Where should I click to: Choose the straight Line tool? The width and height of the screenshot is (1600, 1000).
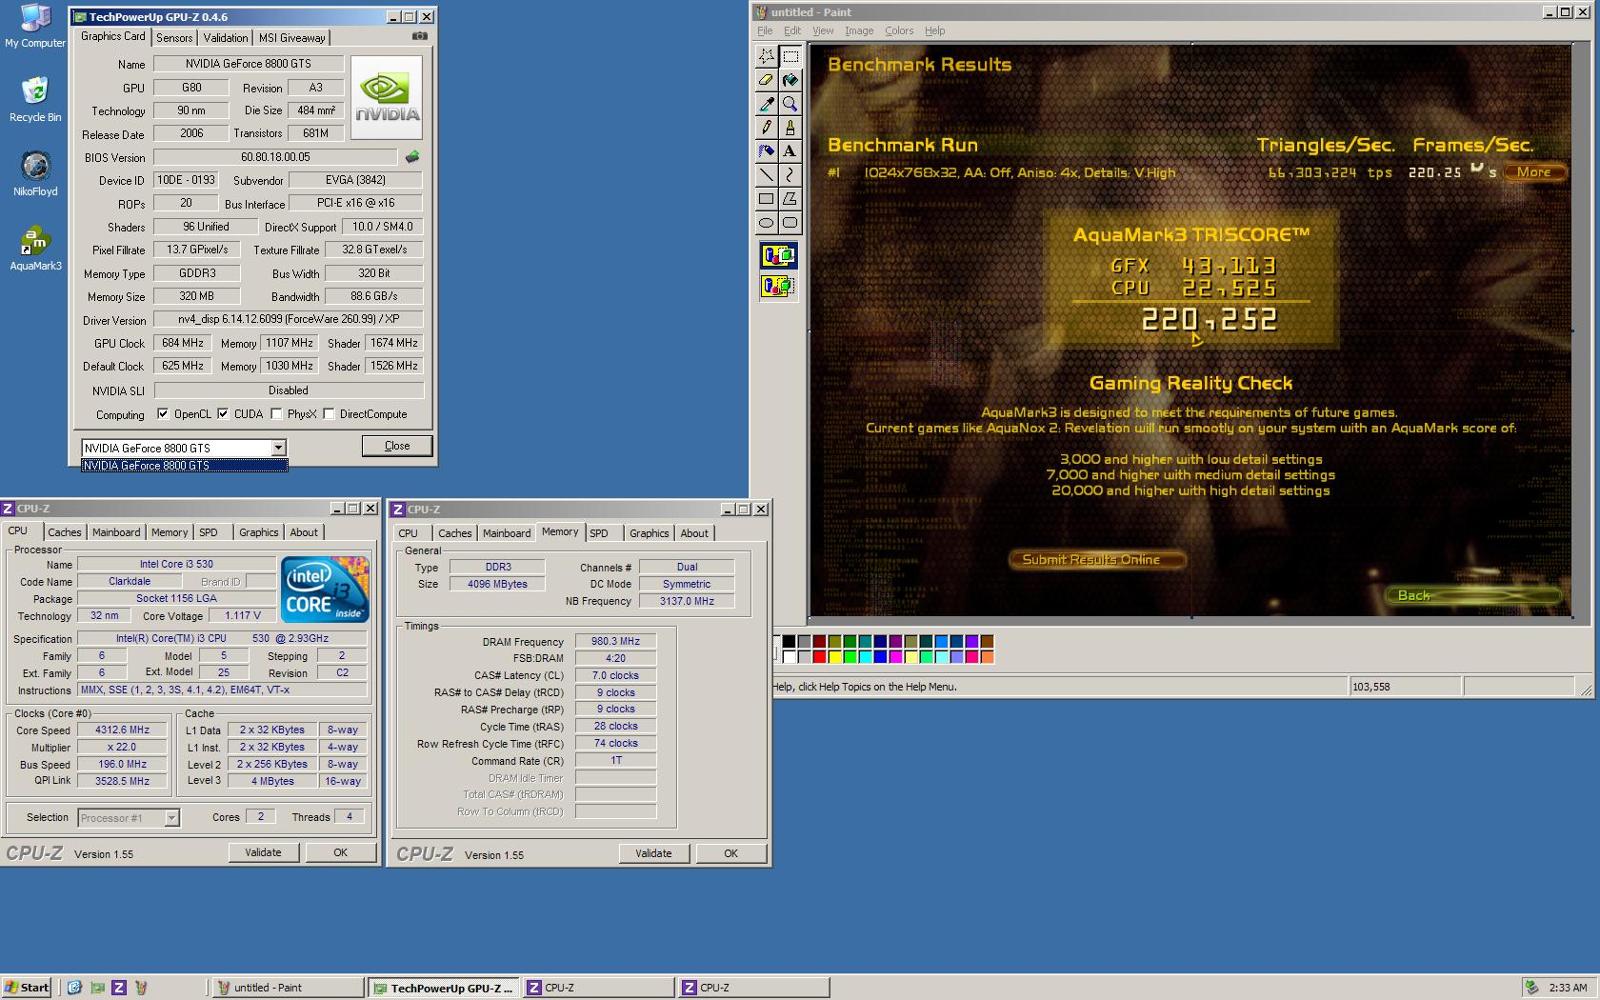point(766,175)
